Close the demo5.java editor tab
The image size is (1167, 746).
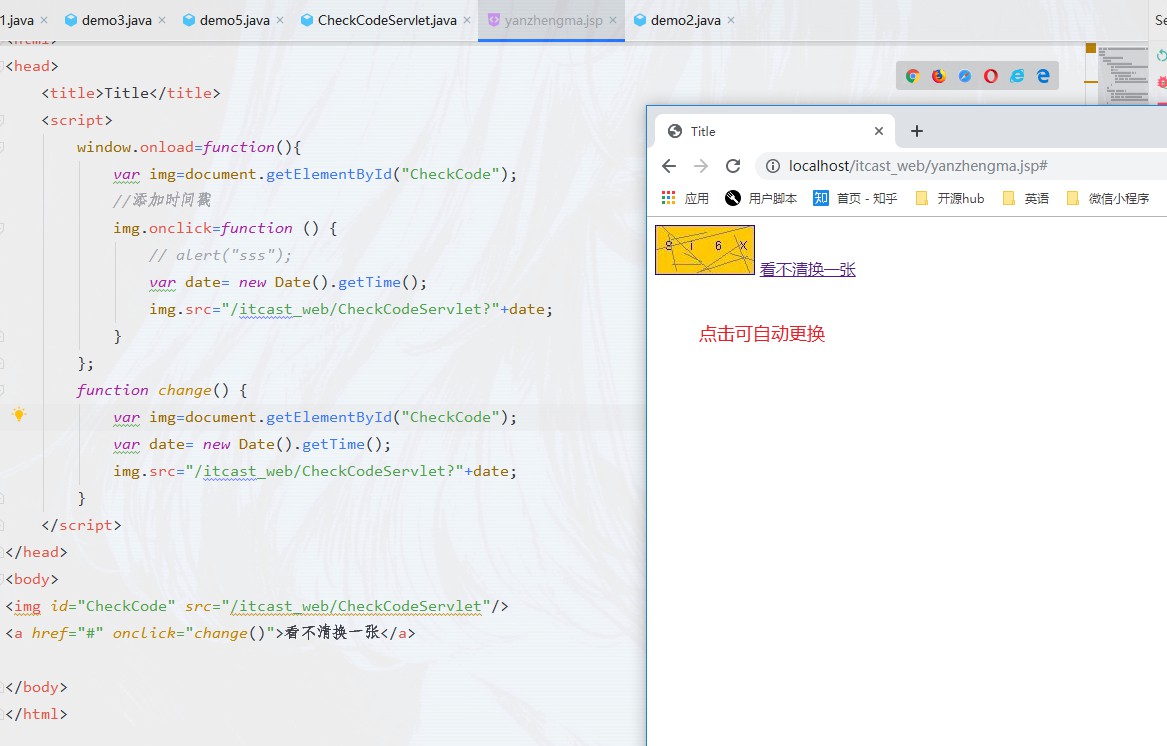click(x=280, y=20)
